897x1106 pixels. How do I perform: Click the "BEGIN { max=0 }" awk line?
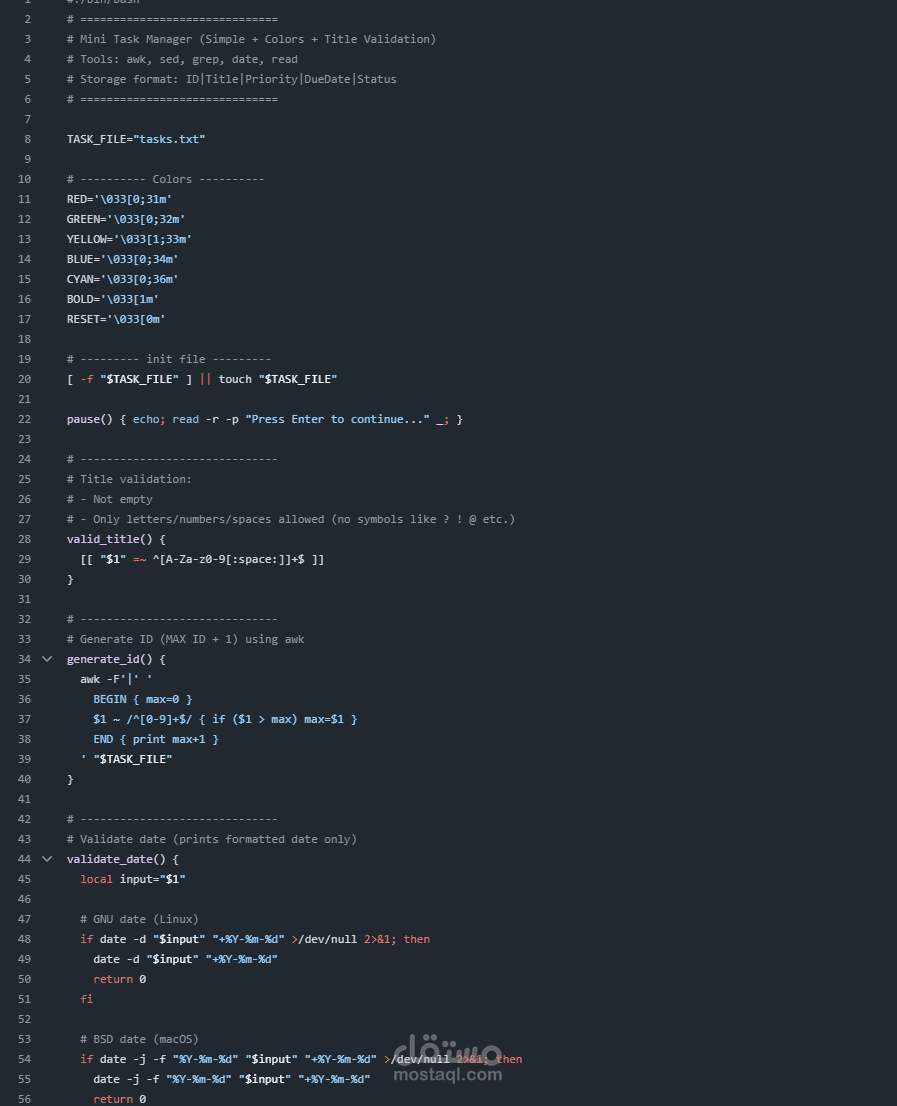[x=142, y=699]
